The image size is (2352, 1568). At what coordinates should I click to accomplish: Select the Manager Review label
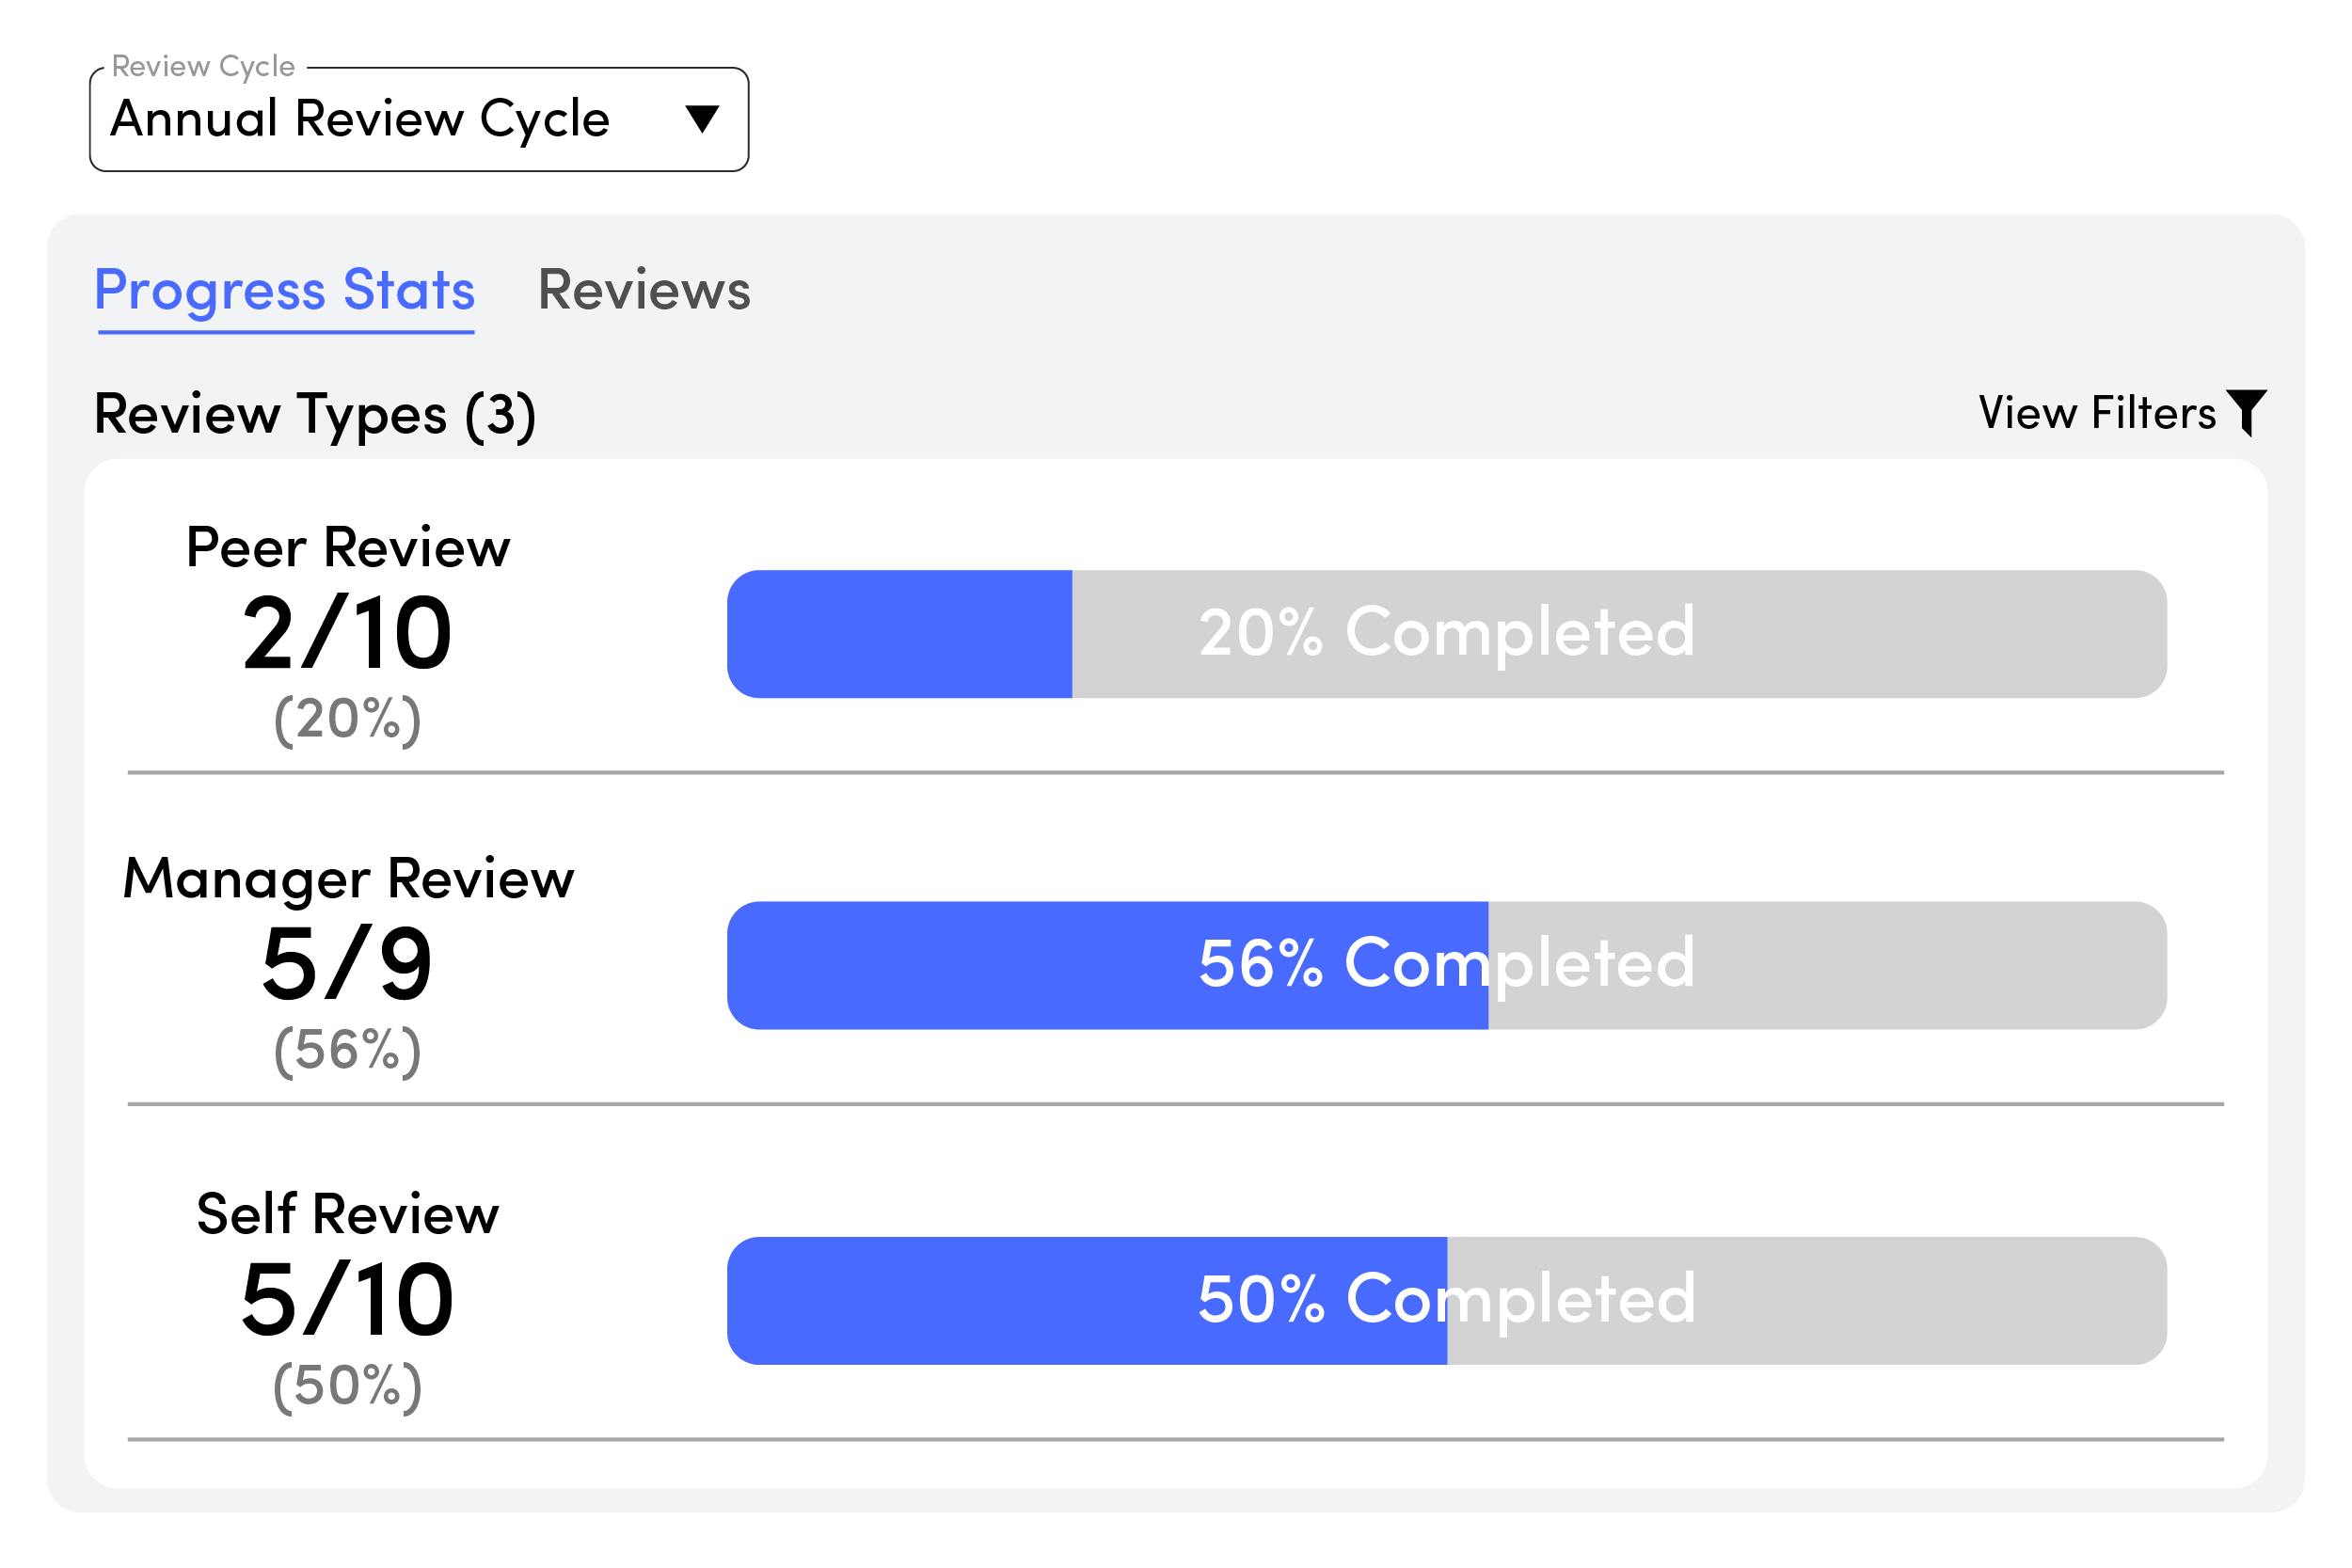[348, 879]
